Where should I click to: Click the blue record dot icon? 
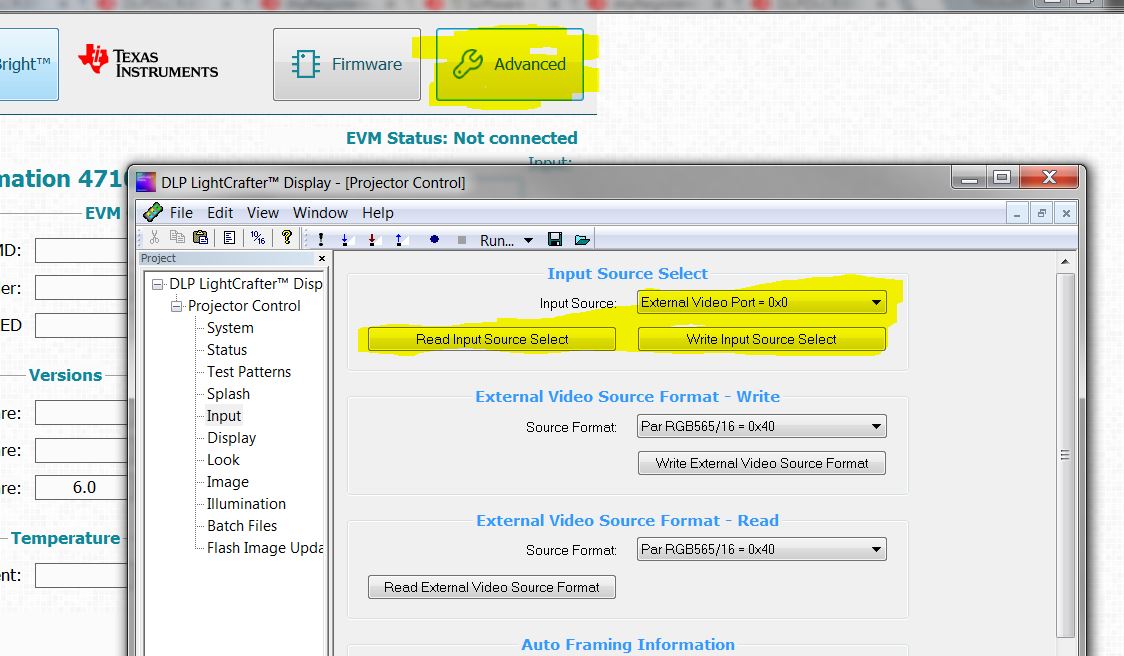point(434,239)
